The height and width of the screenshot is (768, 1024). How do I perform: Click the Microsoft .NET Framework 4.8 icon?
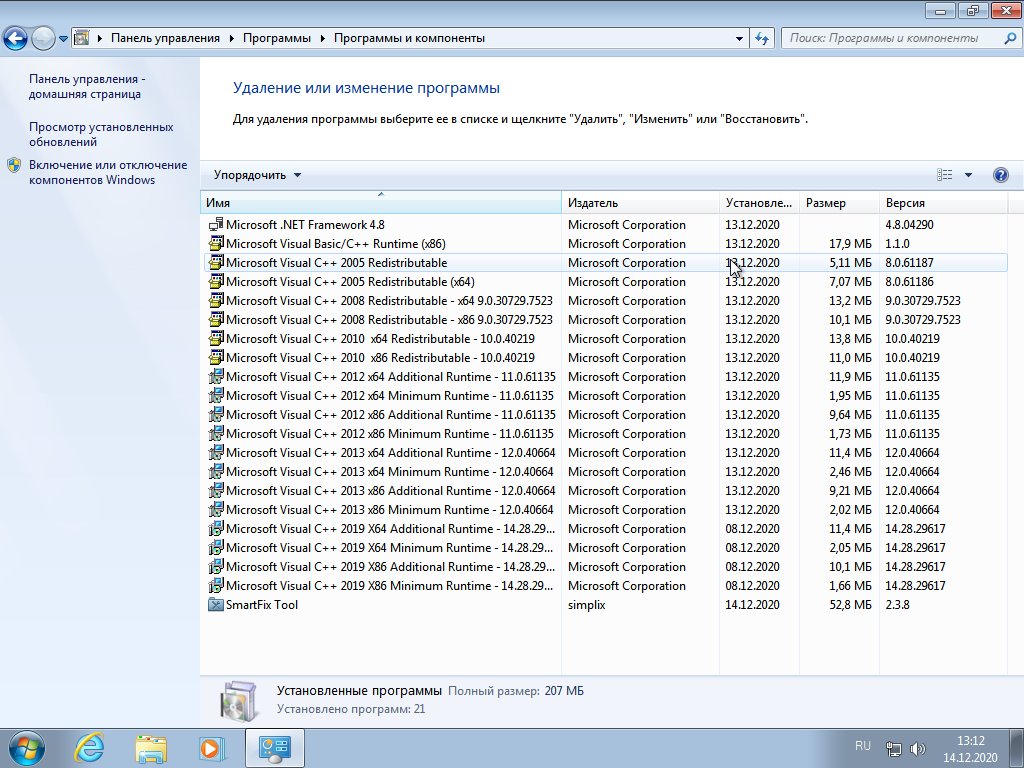215,225
